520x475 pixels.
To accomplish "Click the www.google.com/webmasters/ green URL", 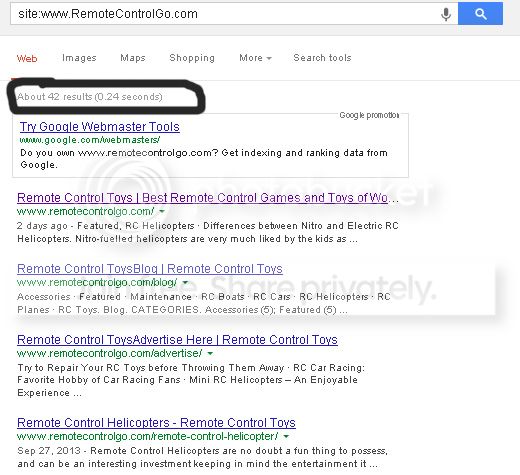I will point(90,140).
